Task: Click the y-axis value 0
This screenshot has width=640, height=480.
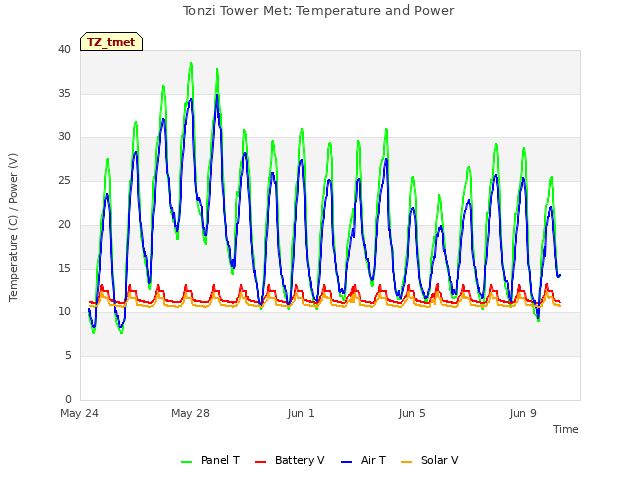Action: coord(68,399)
